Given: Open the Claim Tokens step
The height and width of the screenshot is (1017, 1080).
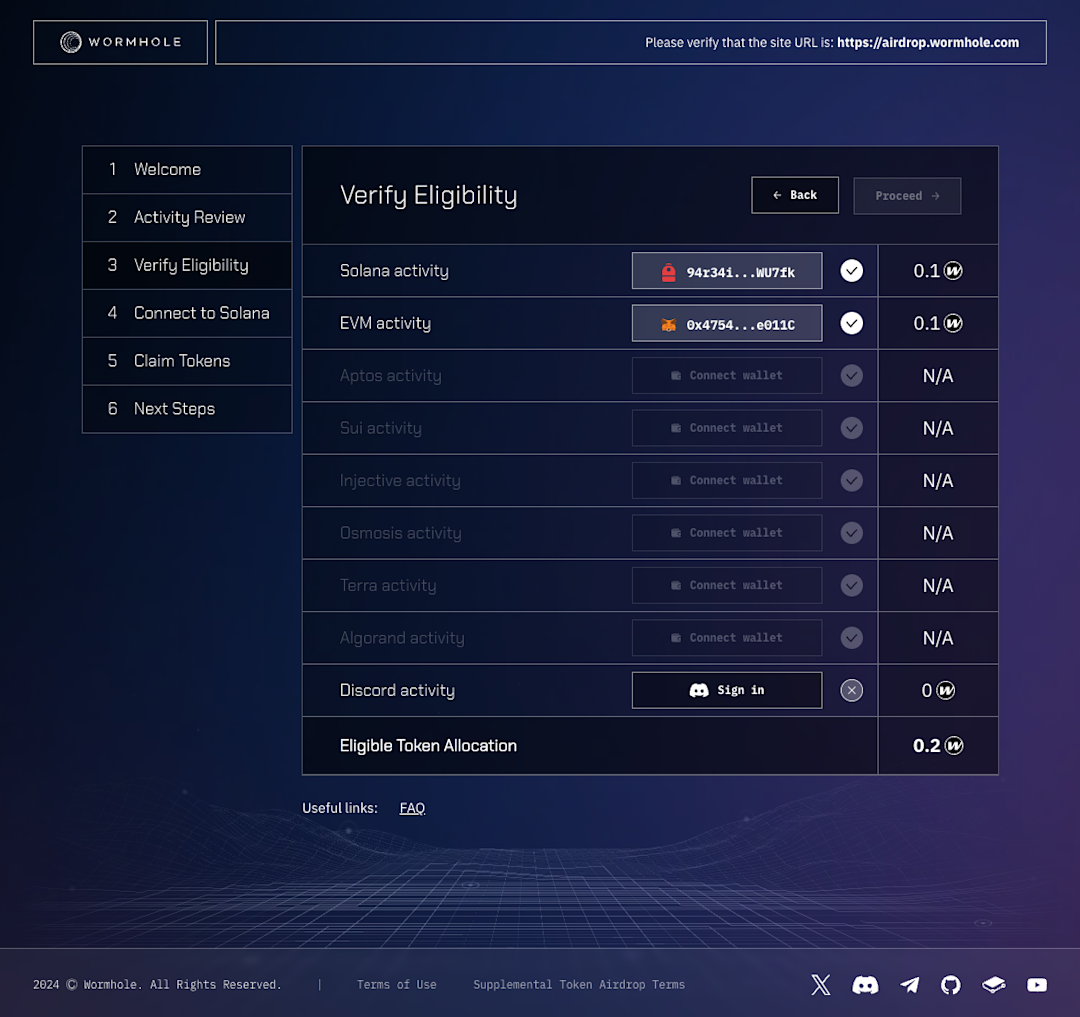Looking at the screenshot, I should (x=186, y=361).
